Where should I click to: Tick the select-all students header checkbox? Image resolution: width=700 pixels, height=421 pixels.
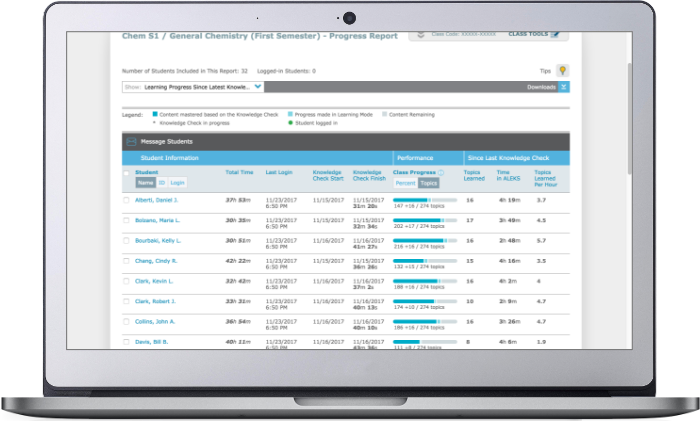pyautogui.click(x=126, y=173)
